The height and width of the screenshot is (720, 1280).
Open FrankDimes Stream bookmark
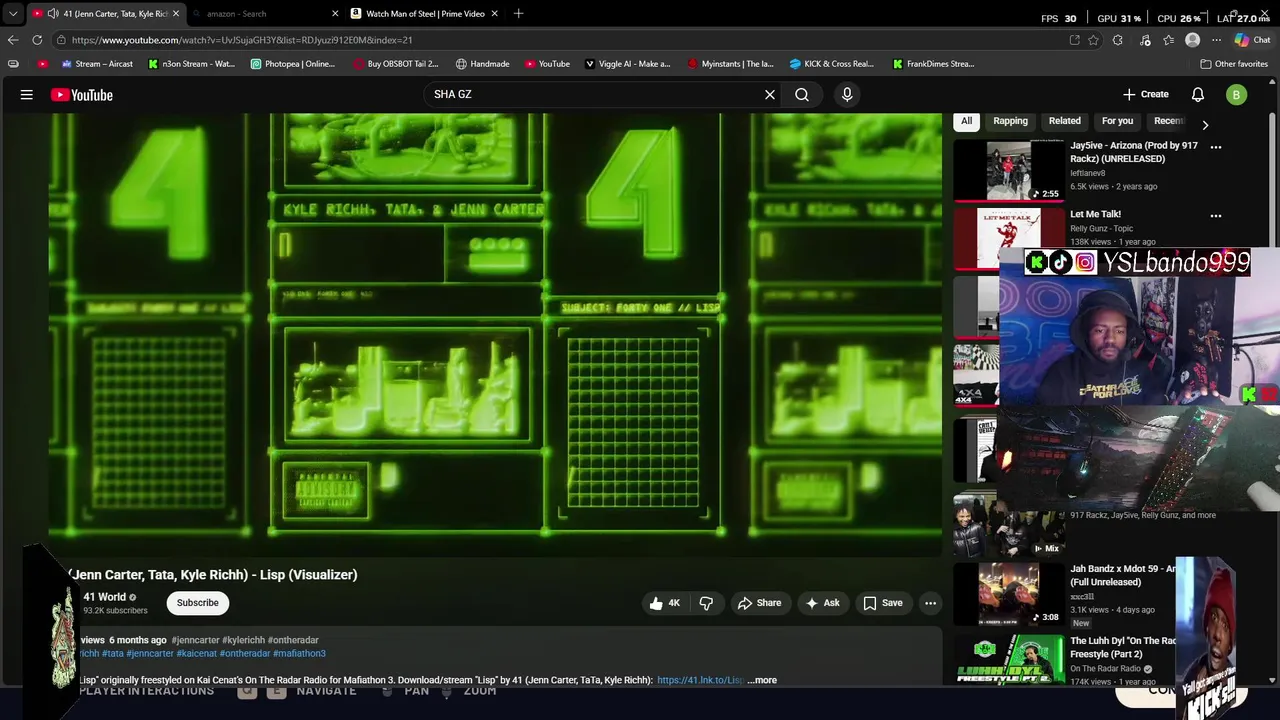[x=933, y=64]
